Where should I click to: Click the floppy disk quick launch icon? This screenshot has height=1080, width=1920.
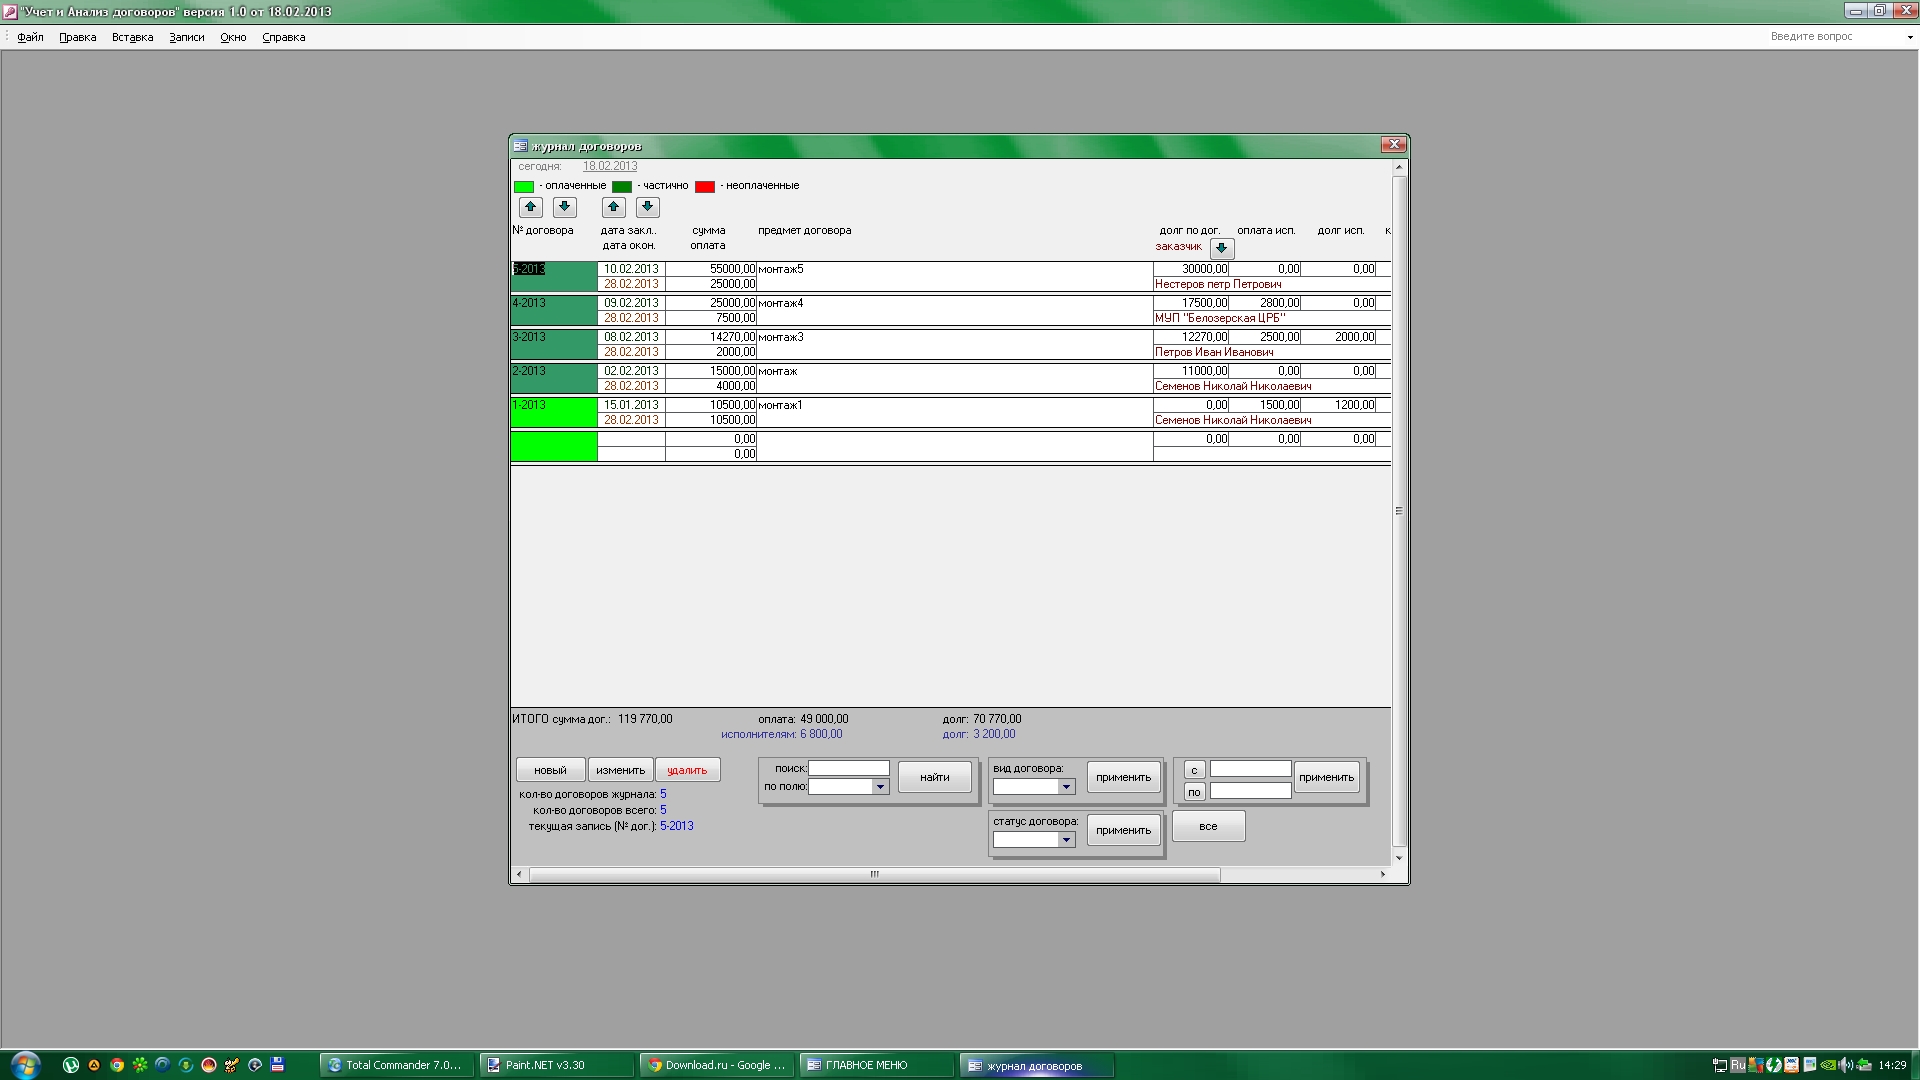pyautogui.click(x=278, y=1065)
